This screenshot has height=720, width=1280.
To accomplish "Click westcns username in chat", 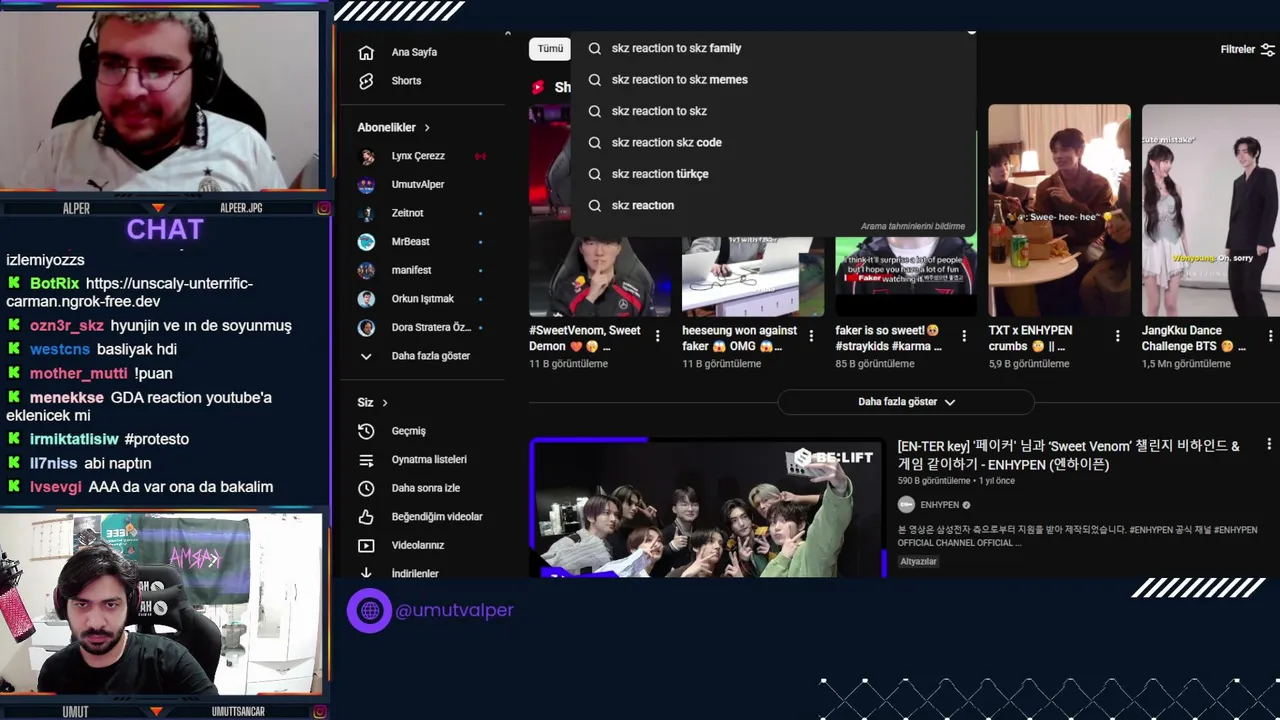I will coord(60,349).
